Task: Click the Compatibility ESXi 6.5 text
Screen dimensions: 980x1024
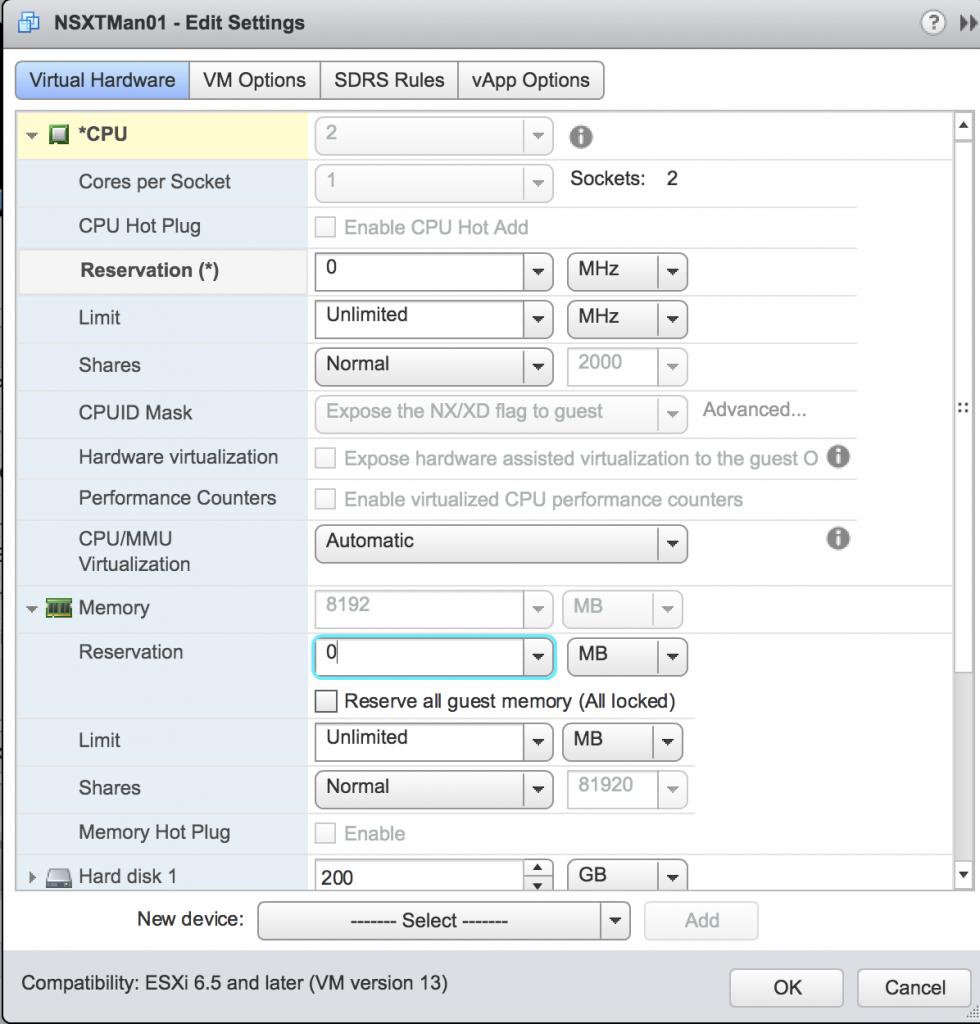Action: [234, 983]
